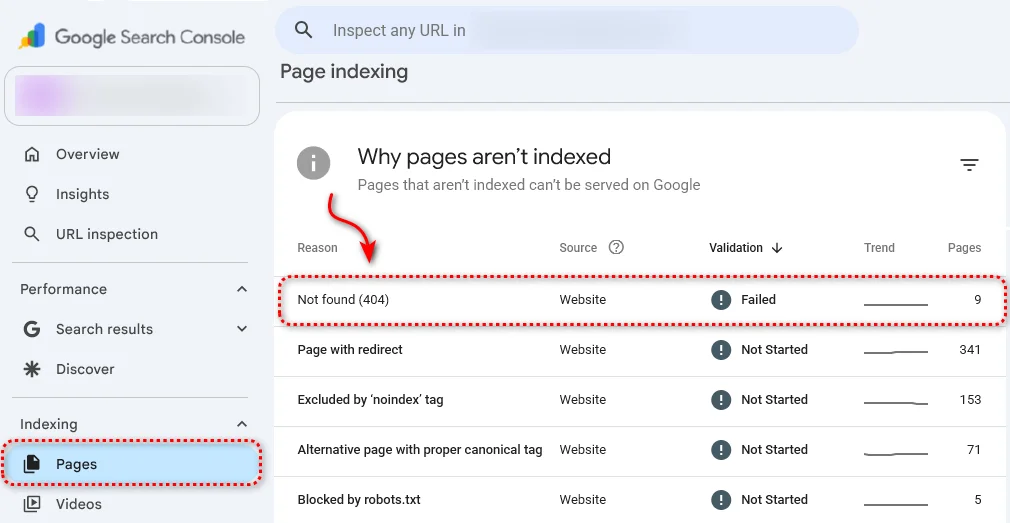Collapse the Performance section chevron
1010x523 pixels.
coord(242,289)
